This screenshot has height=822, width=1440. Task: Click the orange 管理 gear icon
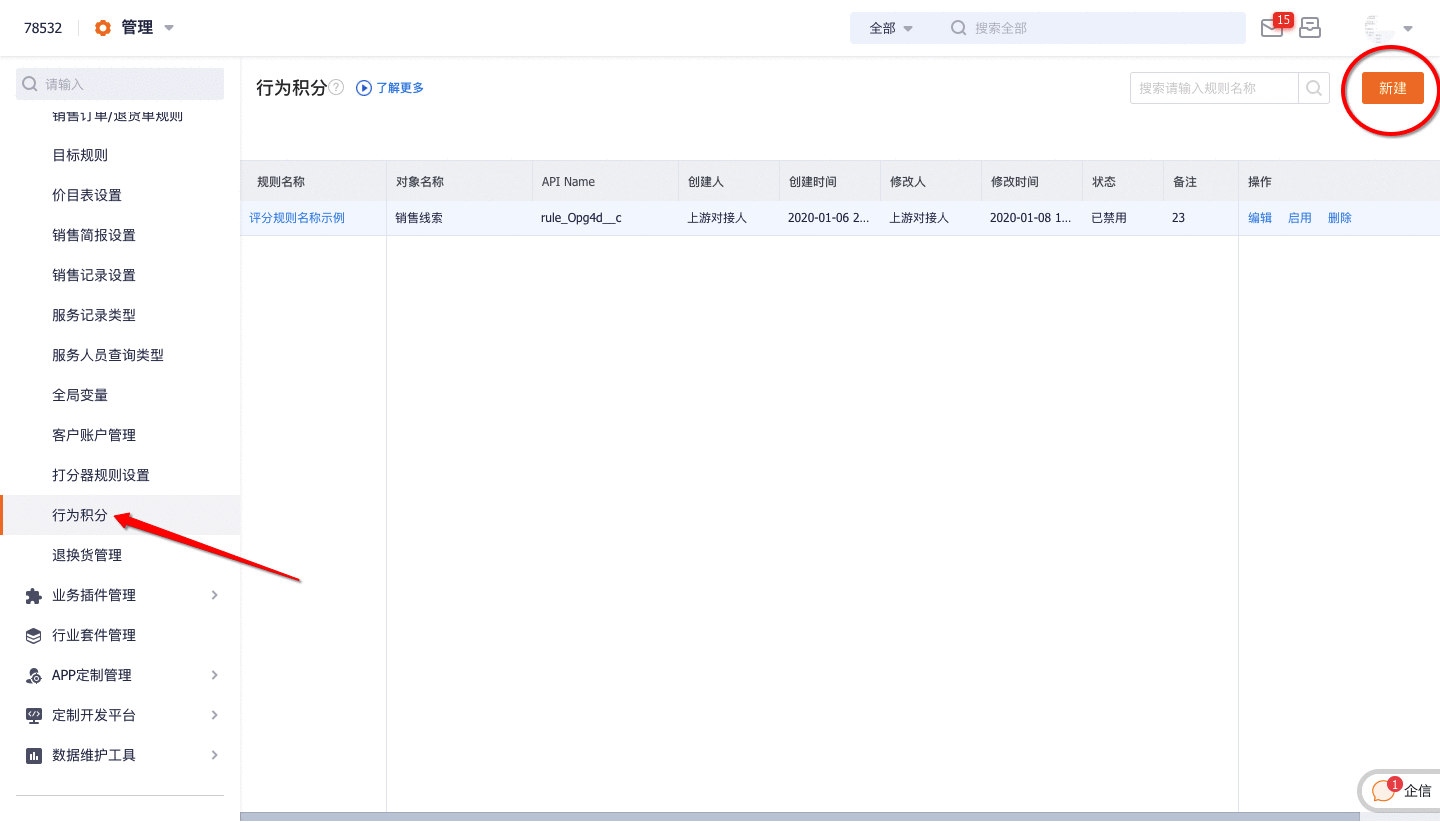coord(103,28)
